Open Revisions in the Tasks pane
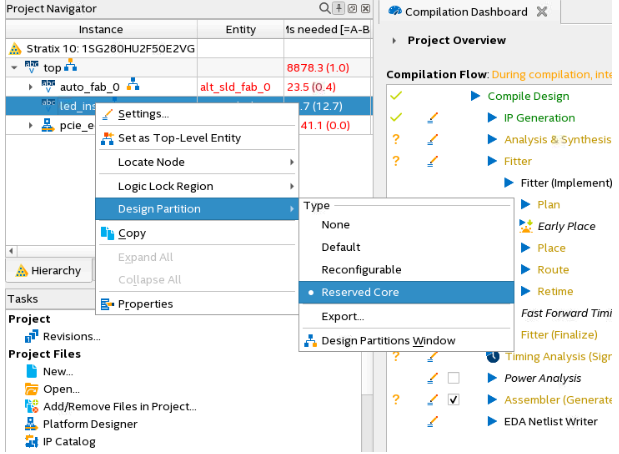The width and height of the screenshot is (619, 454). (x=71, y=336)
